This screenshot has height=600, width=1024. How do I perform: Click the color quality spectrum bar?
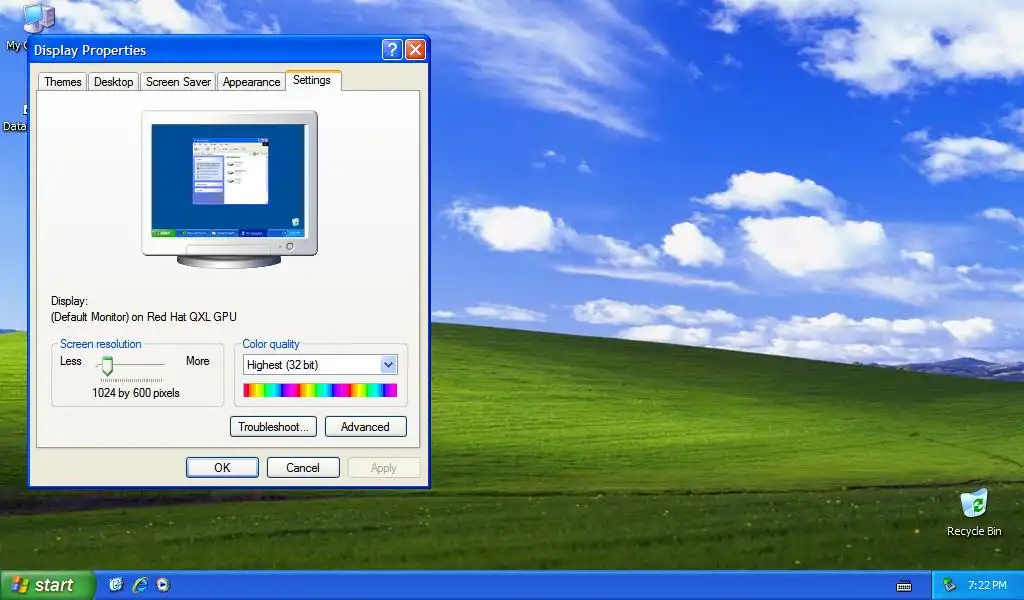coord(320,390)
